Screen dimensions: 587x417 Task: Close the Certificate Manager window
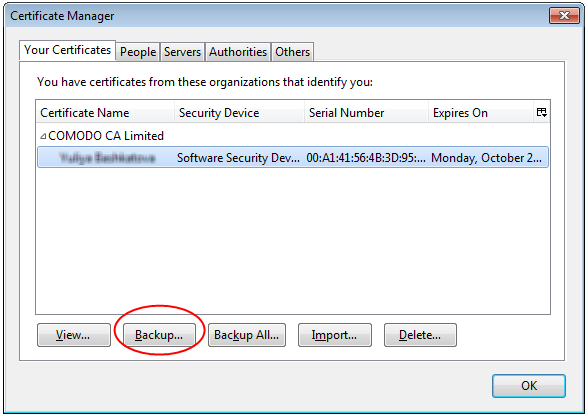(564, 15)
